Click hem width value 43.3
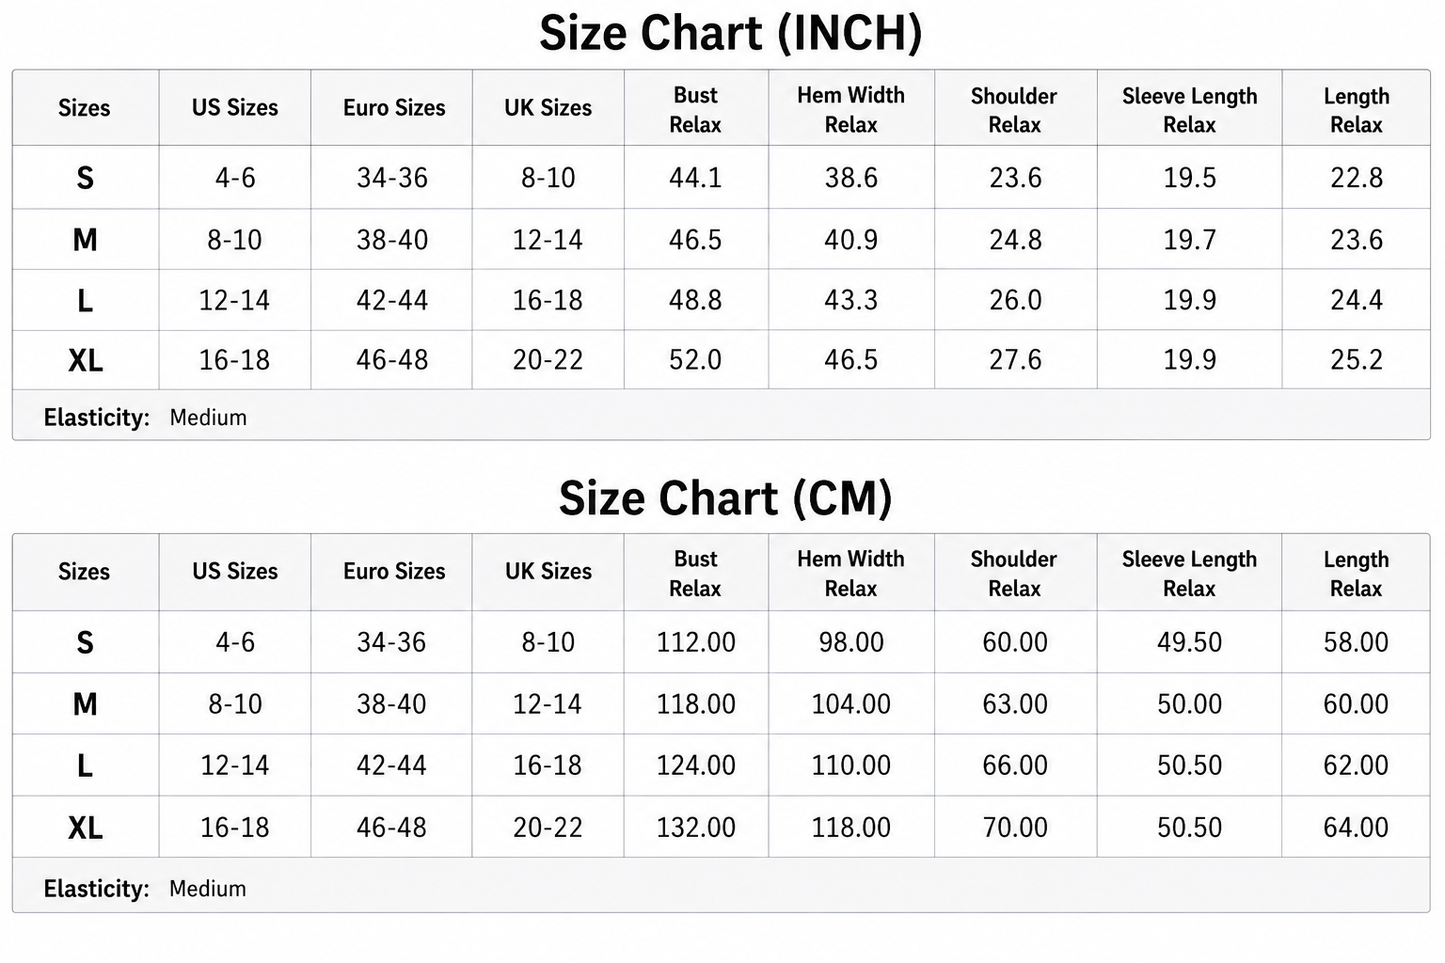1445x963 pixels. [851, 300]
